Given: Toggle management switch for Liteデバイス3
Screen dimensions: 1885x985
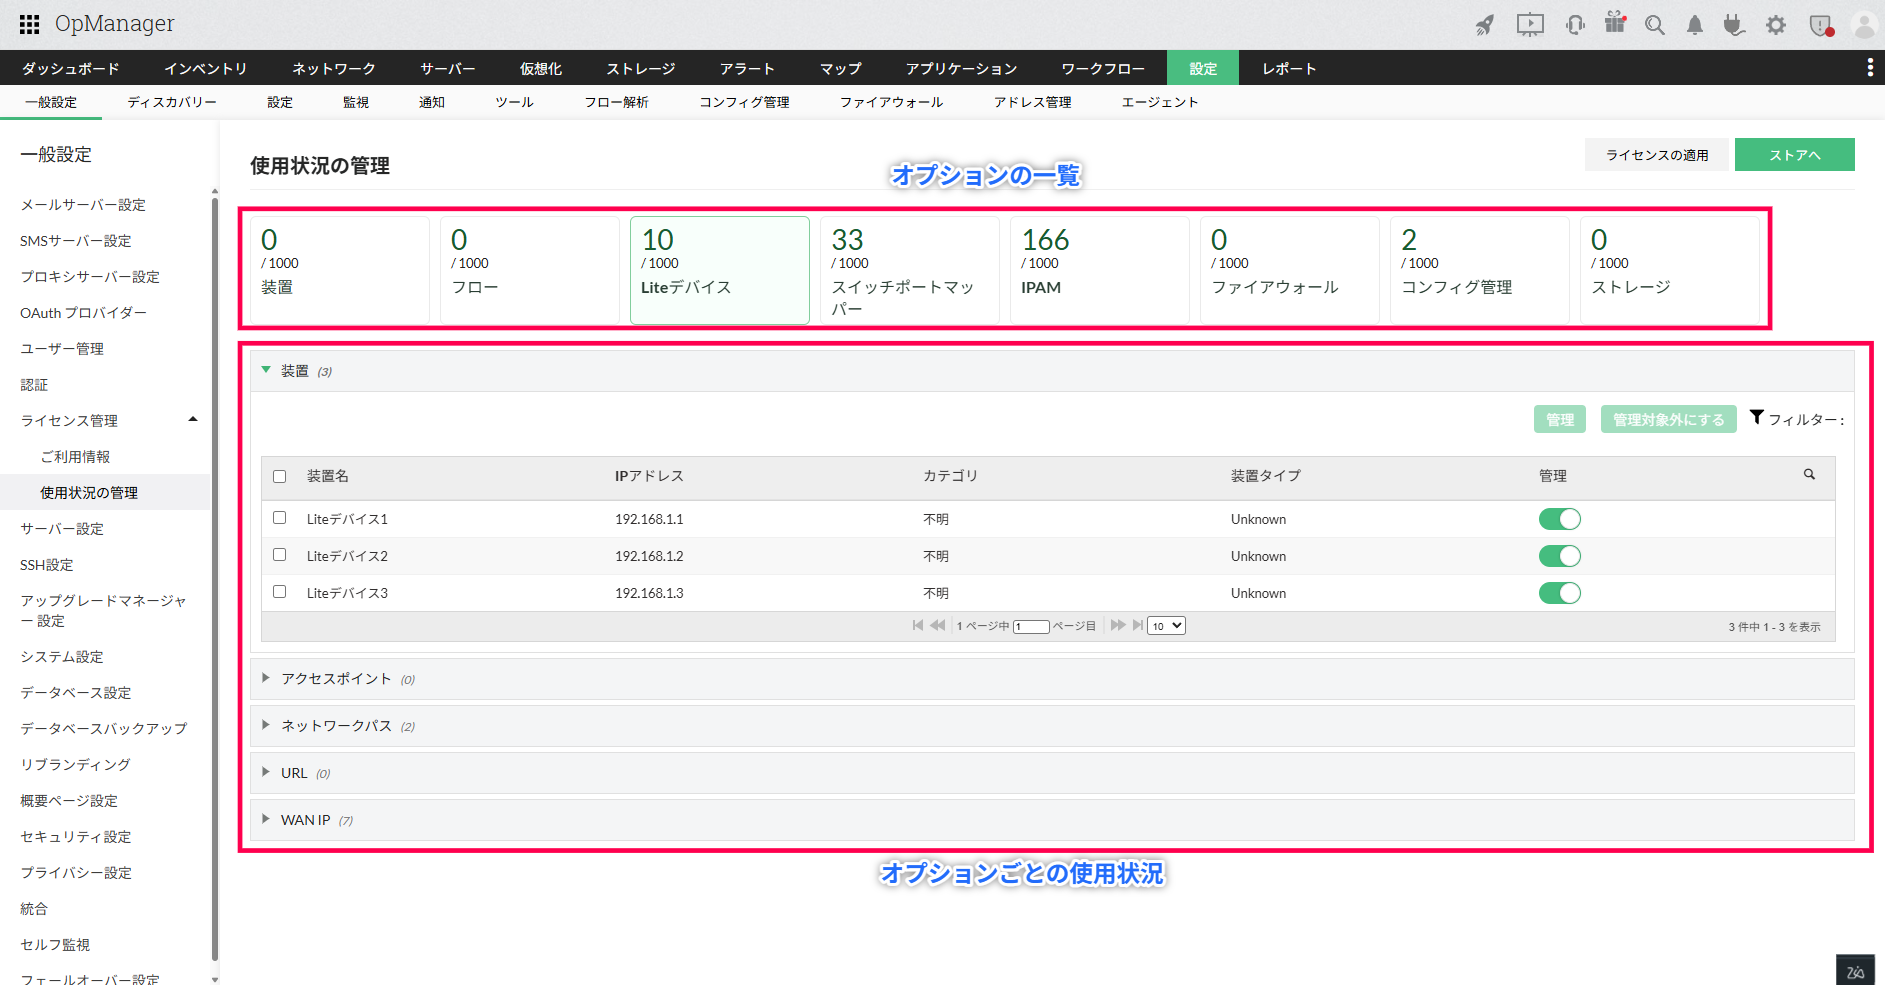Looking at the screenshot, I should (x=1559, y=593).
